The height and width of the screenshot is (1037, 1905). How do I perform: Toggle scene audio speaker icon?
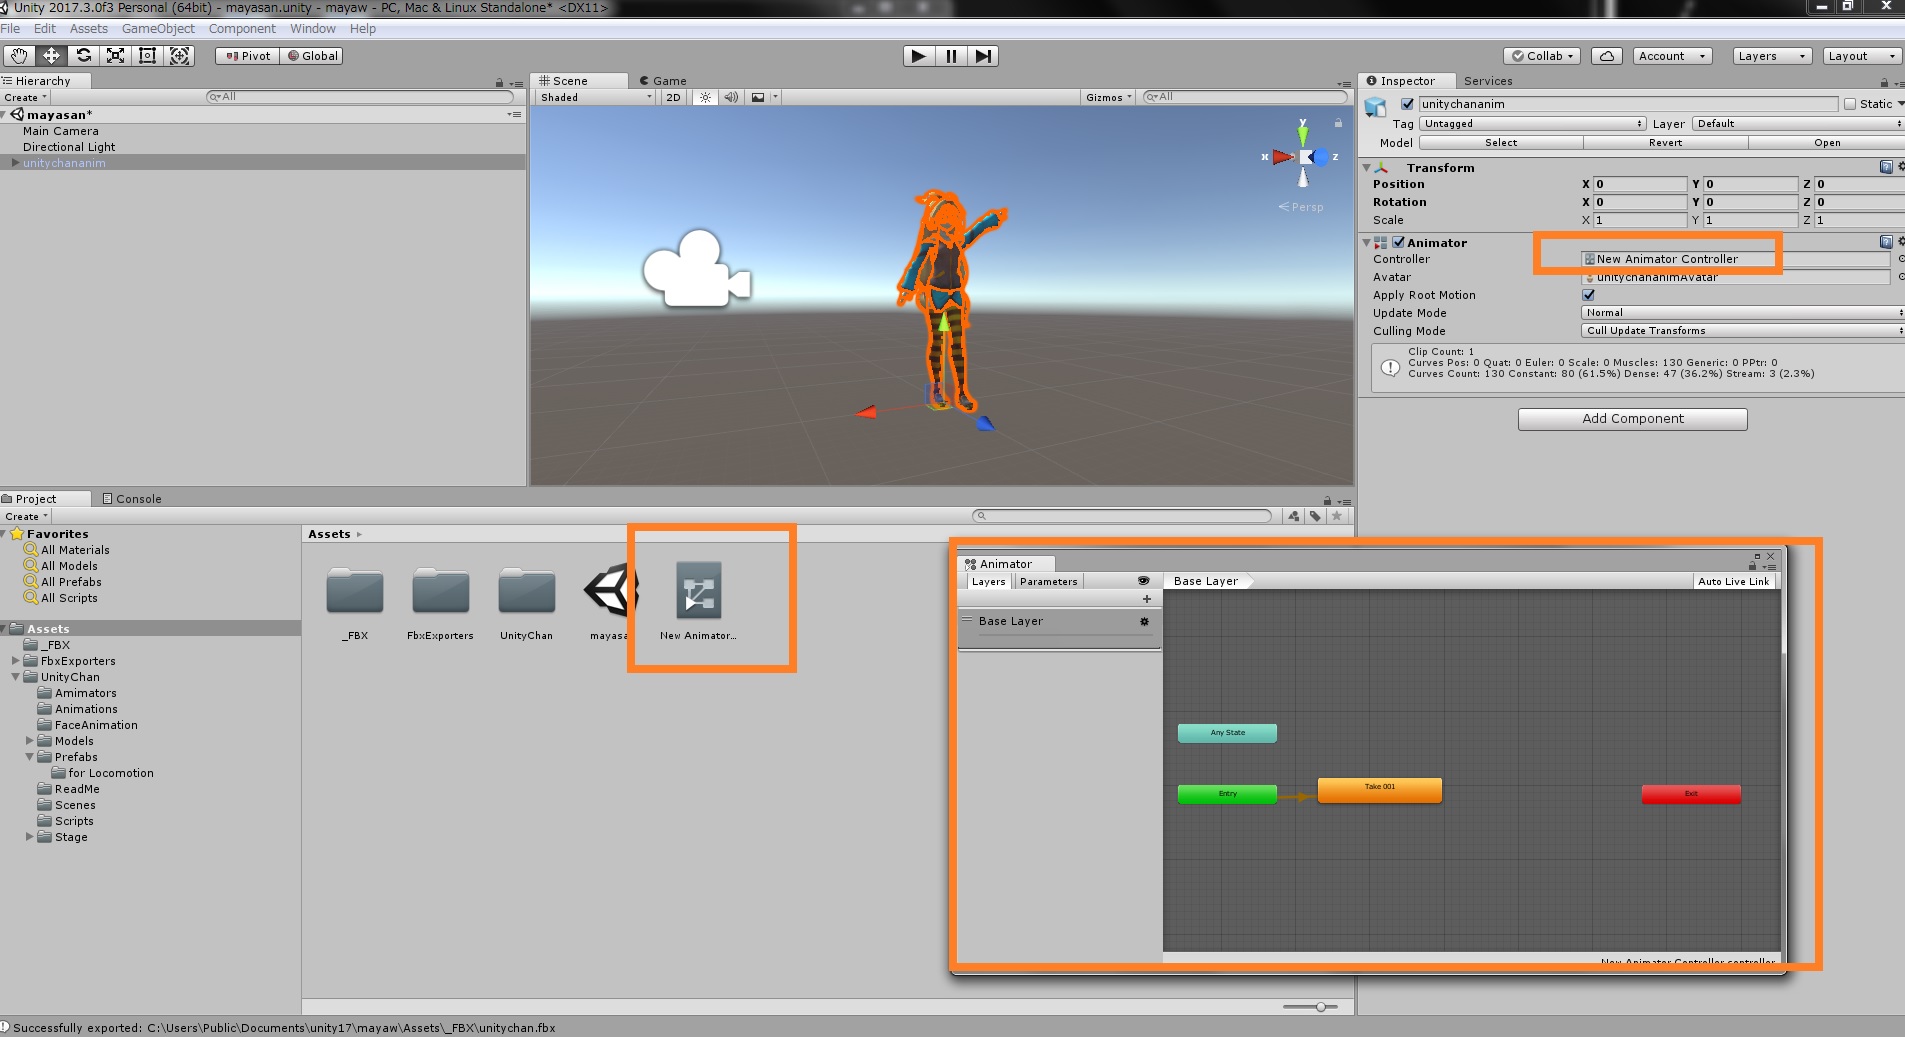[731, 97]
